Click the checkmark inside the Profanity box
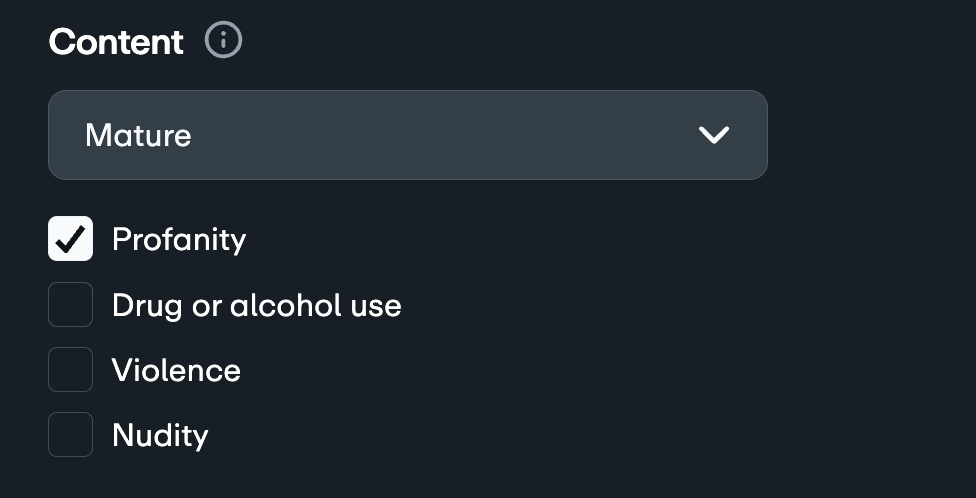Viewport: 976px width, 498px height. pyautogui.click(x=70, y=240)
